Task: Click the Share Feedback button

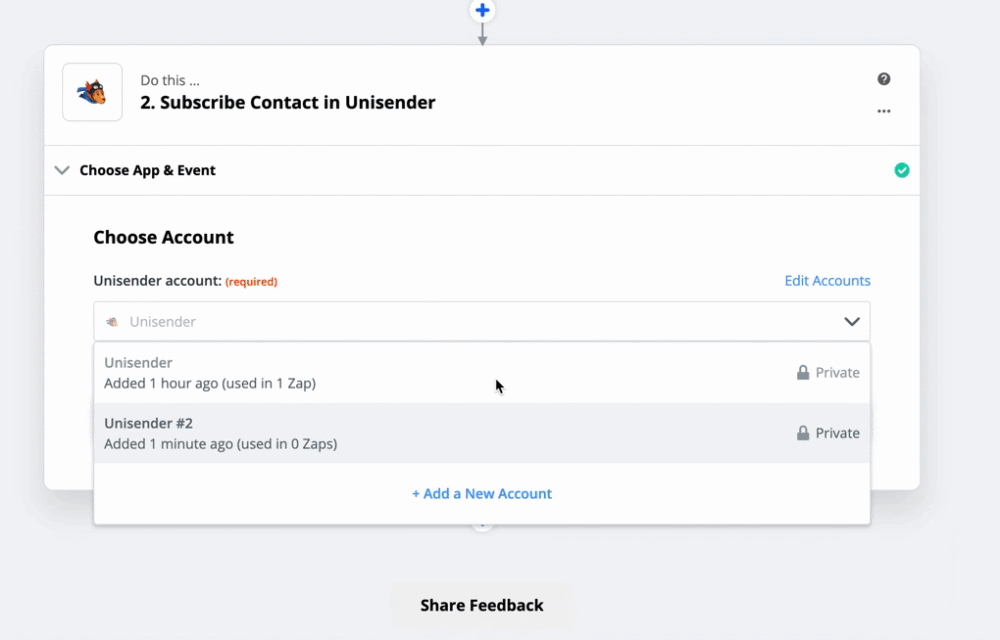Action: coord(482,605)
